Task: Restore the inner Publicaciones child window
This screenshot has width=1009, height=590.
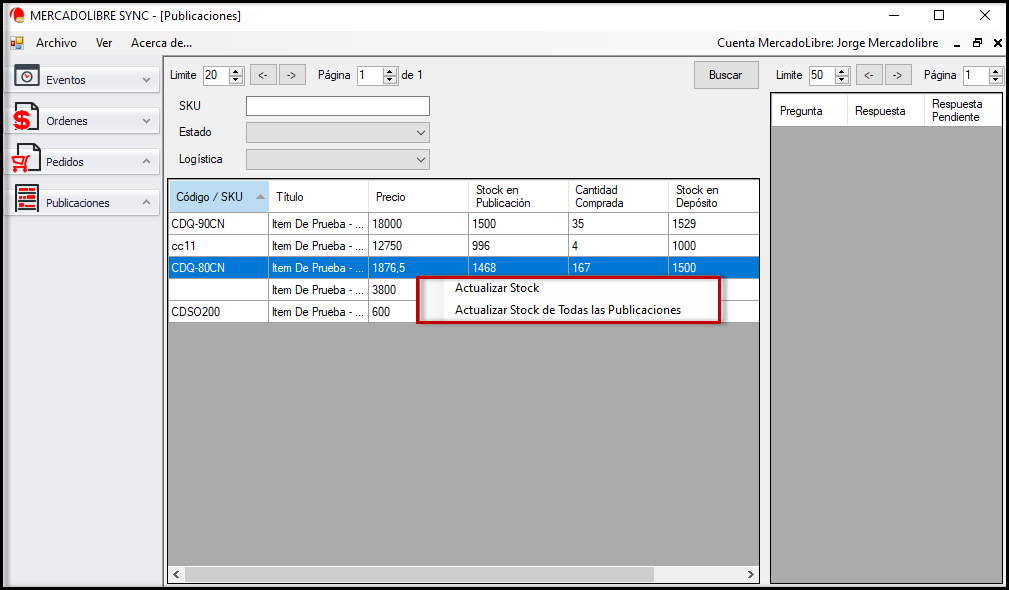Action: [977, 43]
